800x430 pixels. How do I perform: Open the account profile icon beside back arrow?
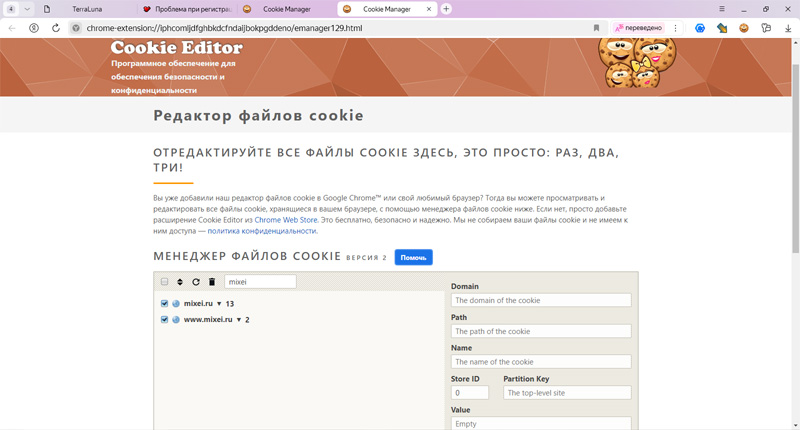click(x=34, y=28)
